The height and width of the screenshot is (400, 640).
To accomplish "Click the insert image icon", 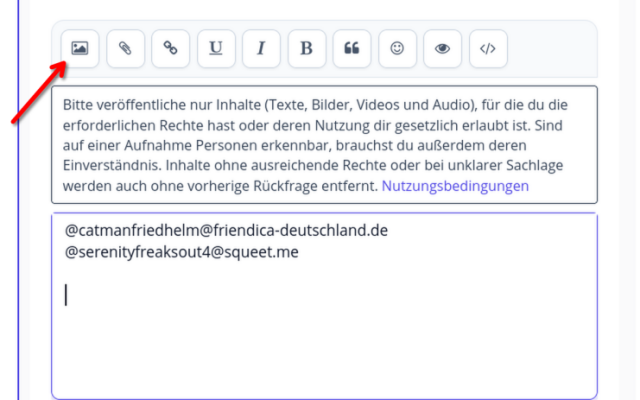I will click(80, 49).
